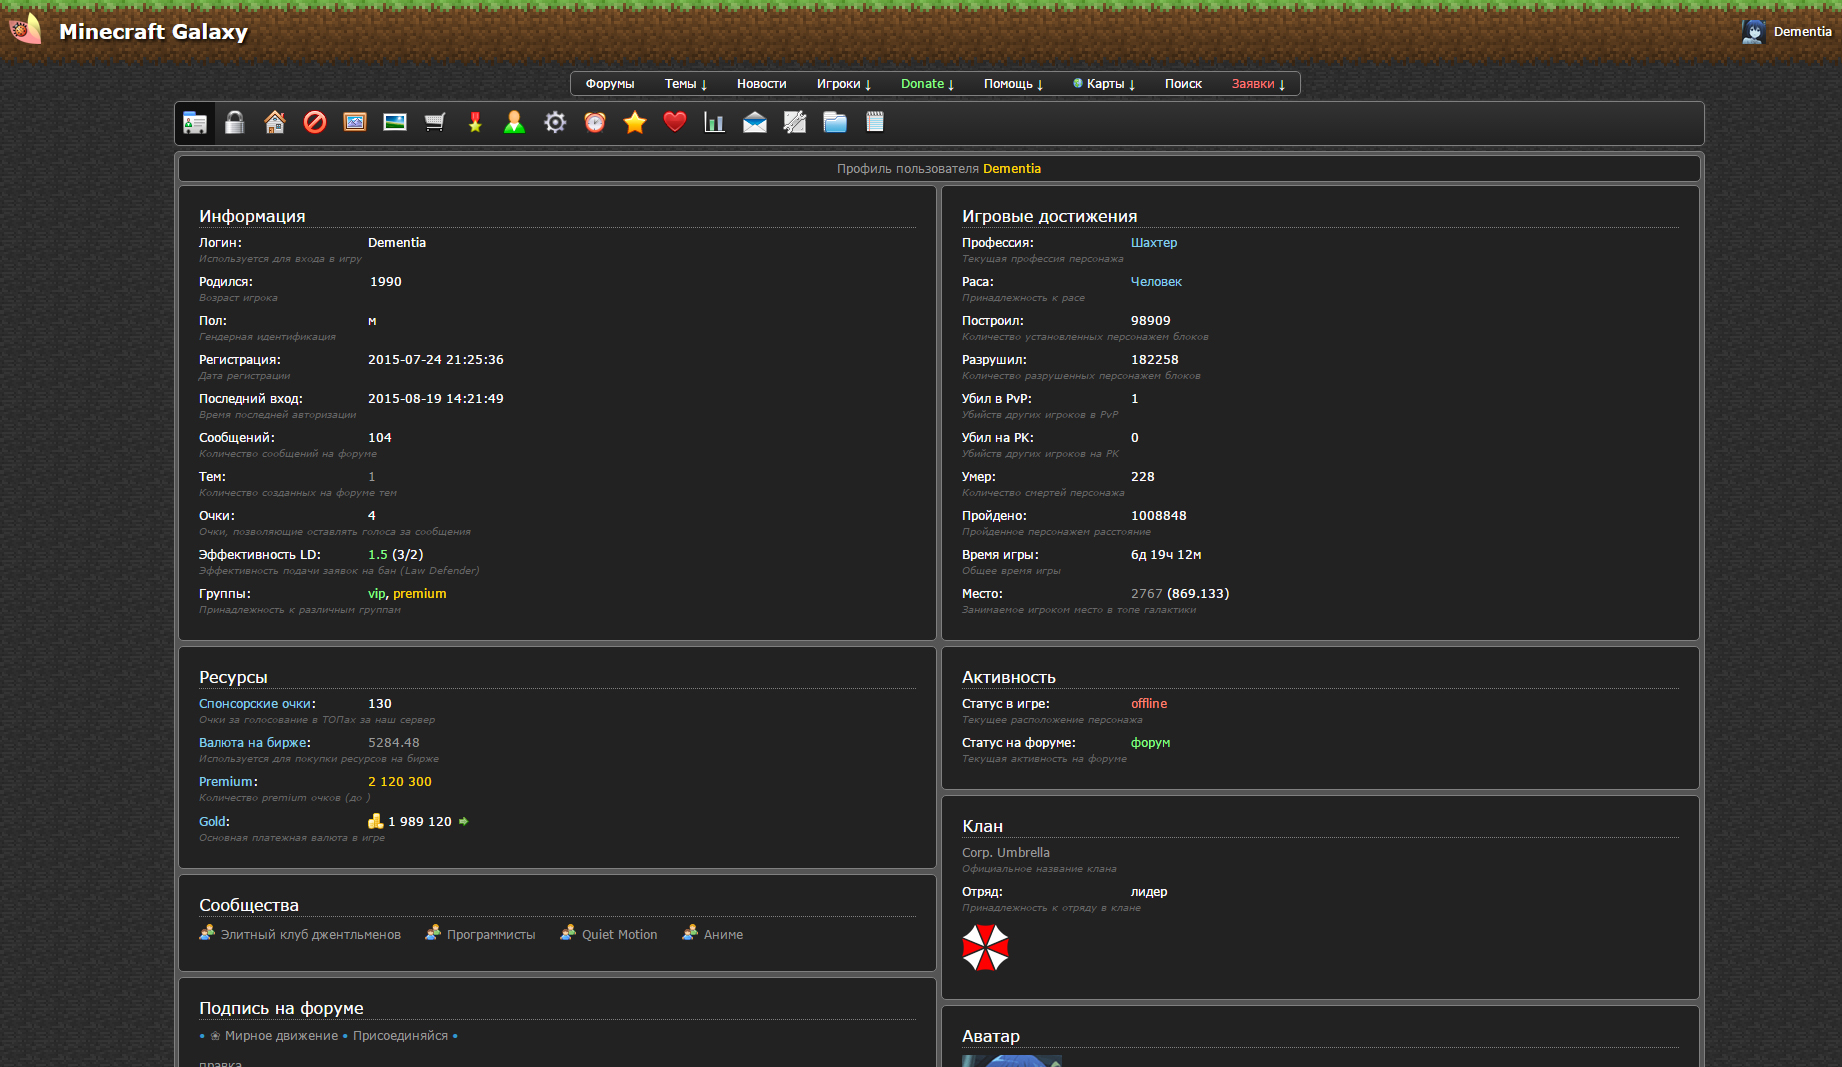
Task: Open the Человек race link
Action: pyautogui.click(x=1156, y=282)
